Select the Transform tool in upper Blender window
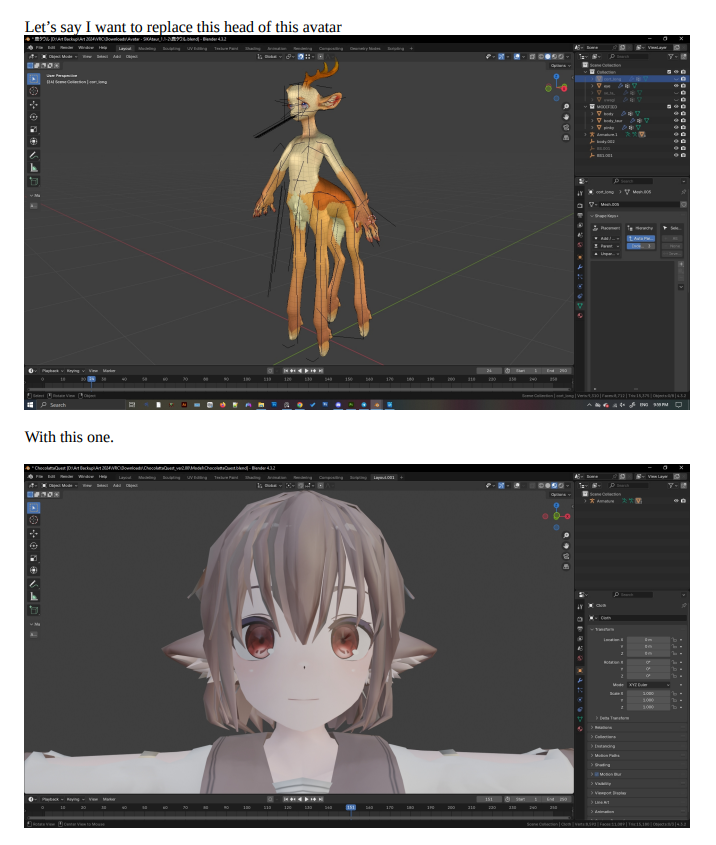The width and height of the screenshot is (716, 845). (x=33, y=141)
